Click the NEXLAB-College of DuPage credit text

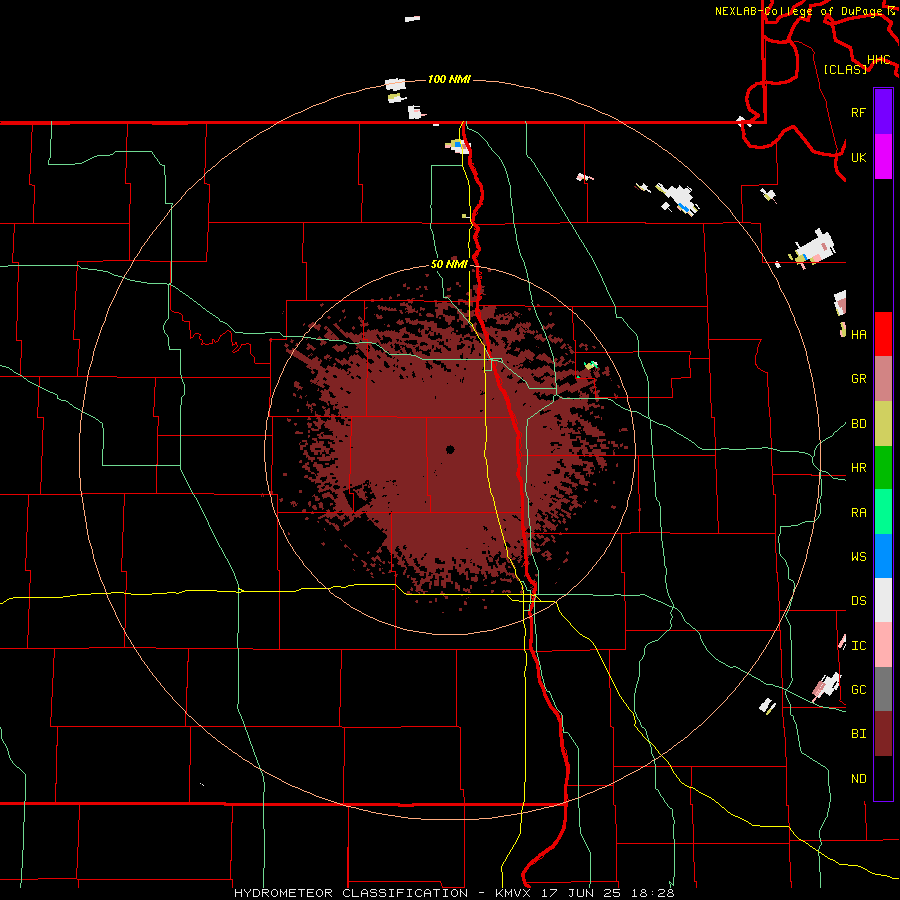coord(801,11)
